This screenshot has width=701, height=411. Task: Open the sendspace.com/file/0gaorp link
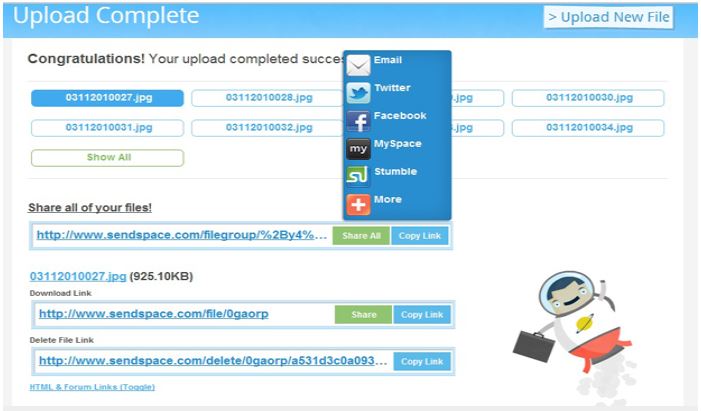(154, 314)
